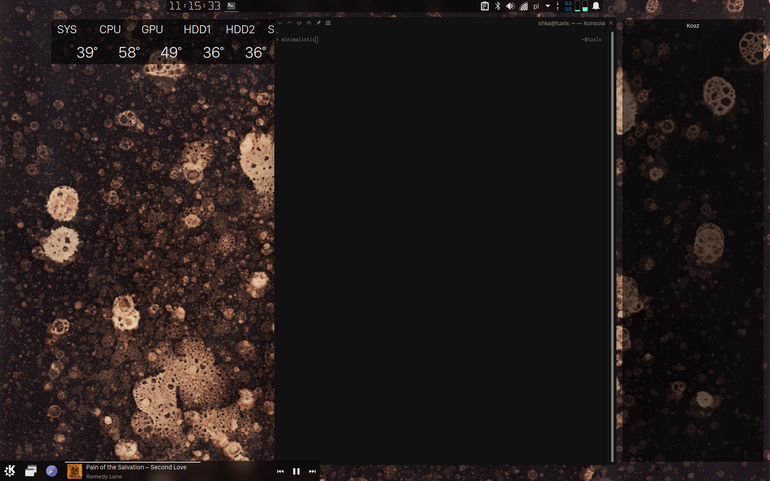This screenshot has height=481, width=770.
Task: Open the Konsole hamburger menu
Action: click(328, 23)
